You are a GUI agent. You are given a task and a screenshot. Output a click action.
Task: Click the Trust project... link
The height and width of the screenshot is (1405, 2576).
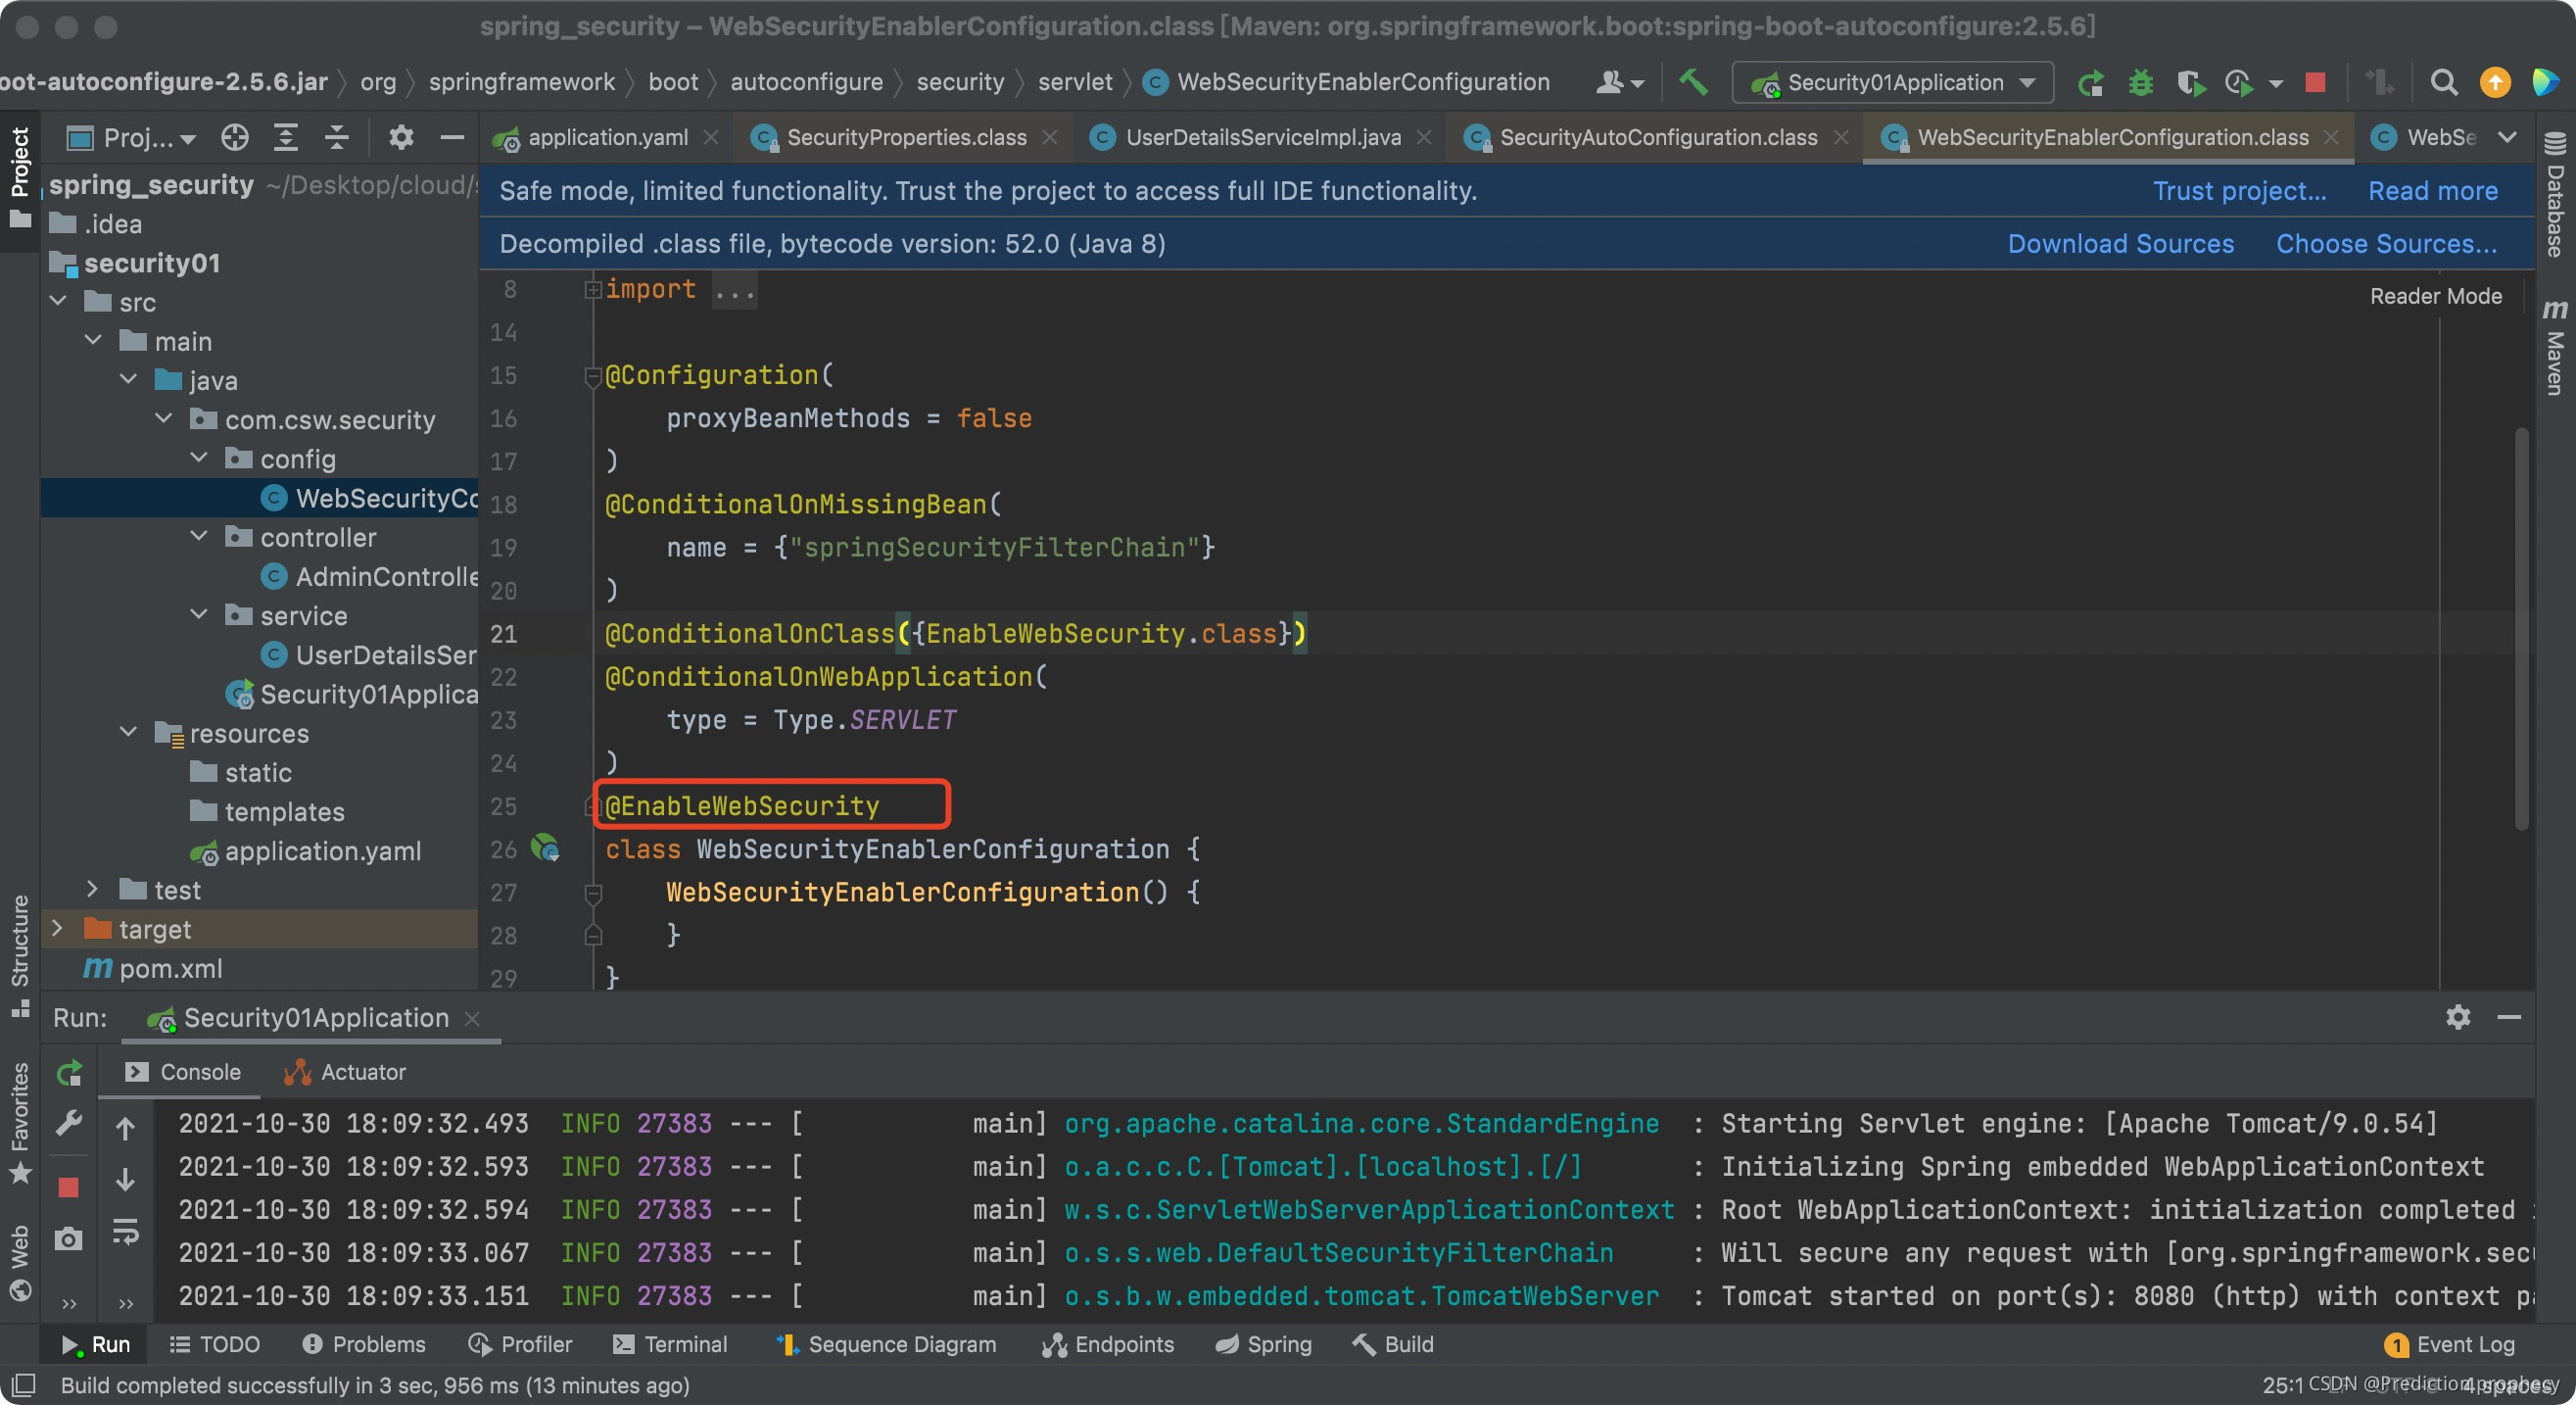[x=2238, y=191]
